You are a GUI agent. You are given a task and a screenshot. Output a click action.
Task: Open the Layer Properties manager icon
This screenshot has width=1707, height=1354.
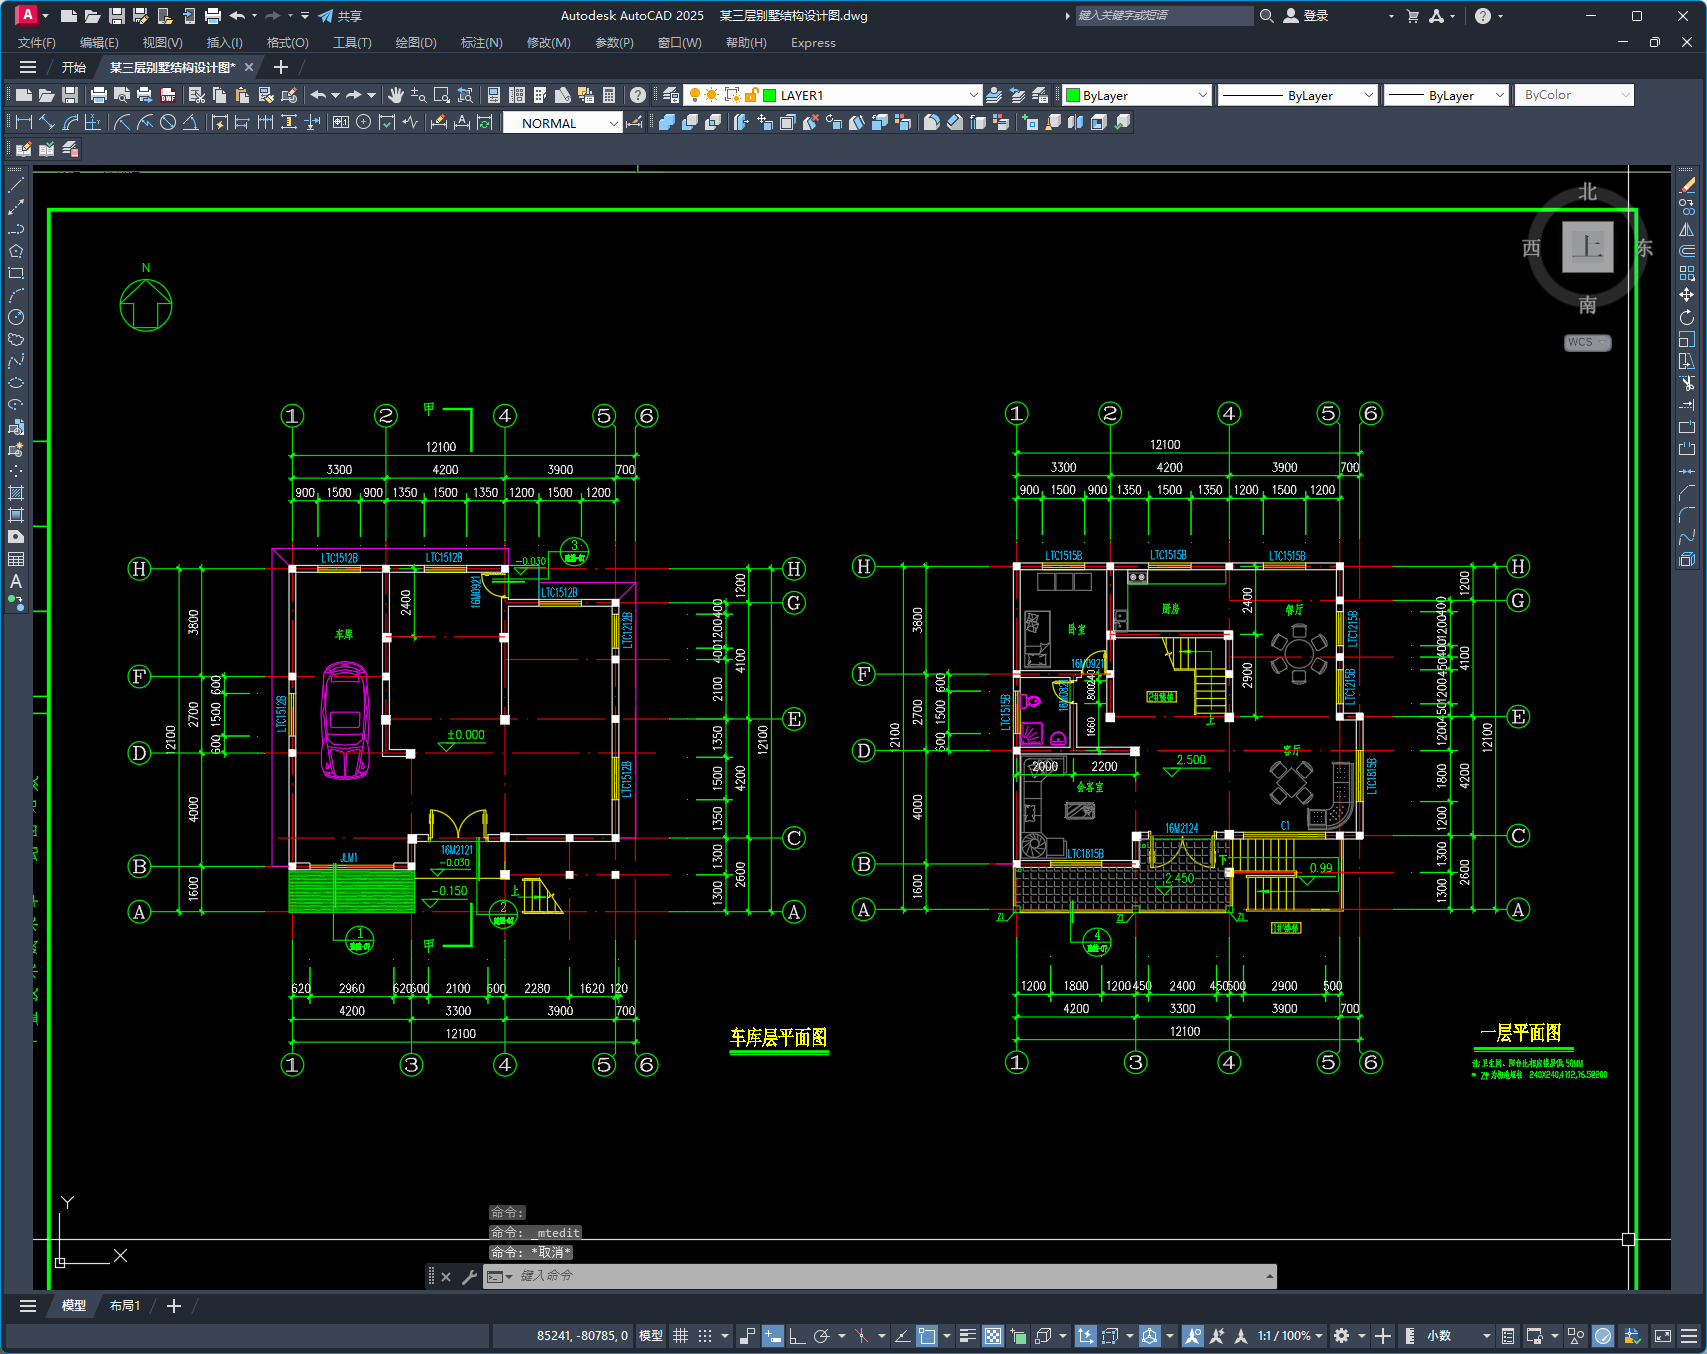(x=671, y=95)
